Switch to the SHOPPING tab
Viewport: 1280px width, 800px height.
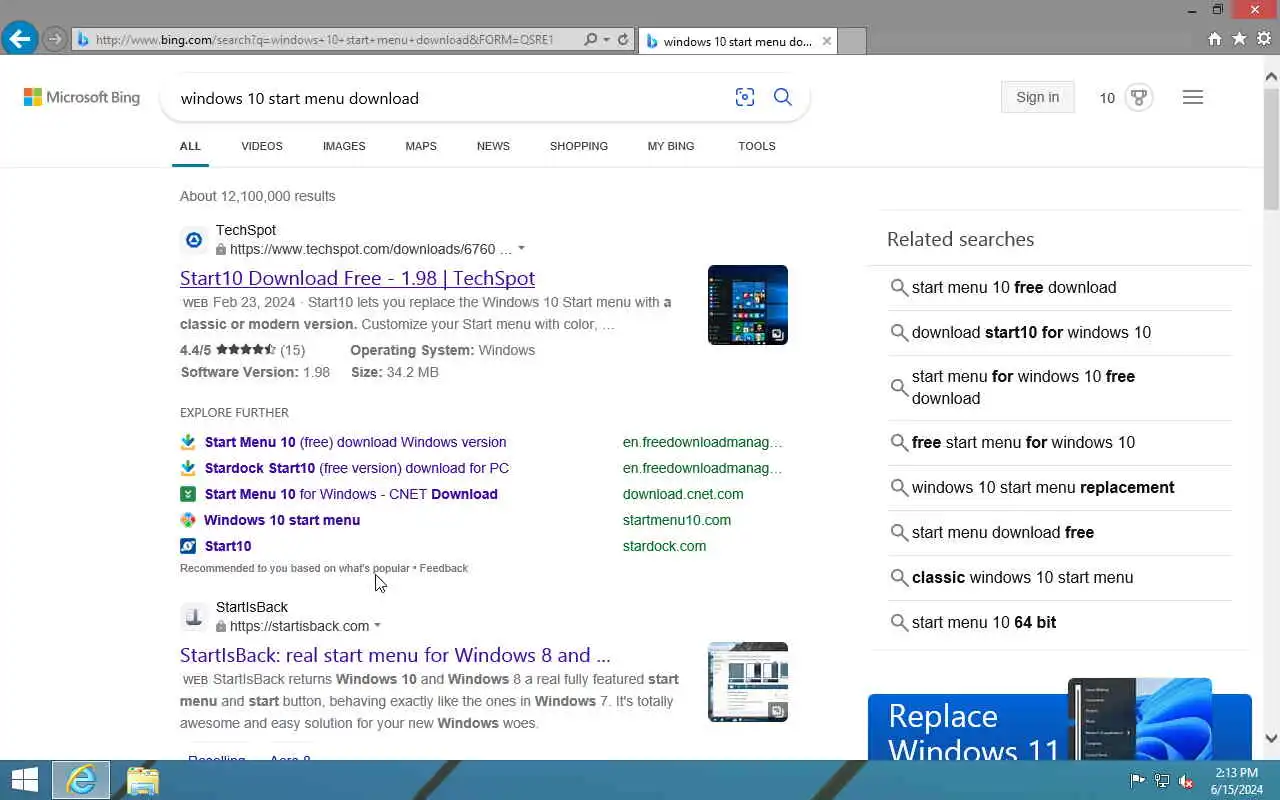coord(579,146)
